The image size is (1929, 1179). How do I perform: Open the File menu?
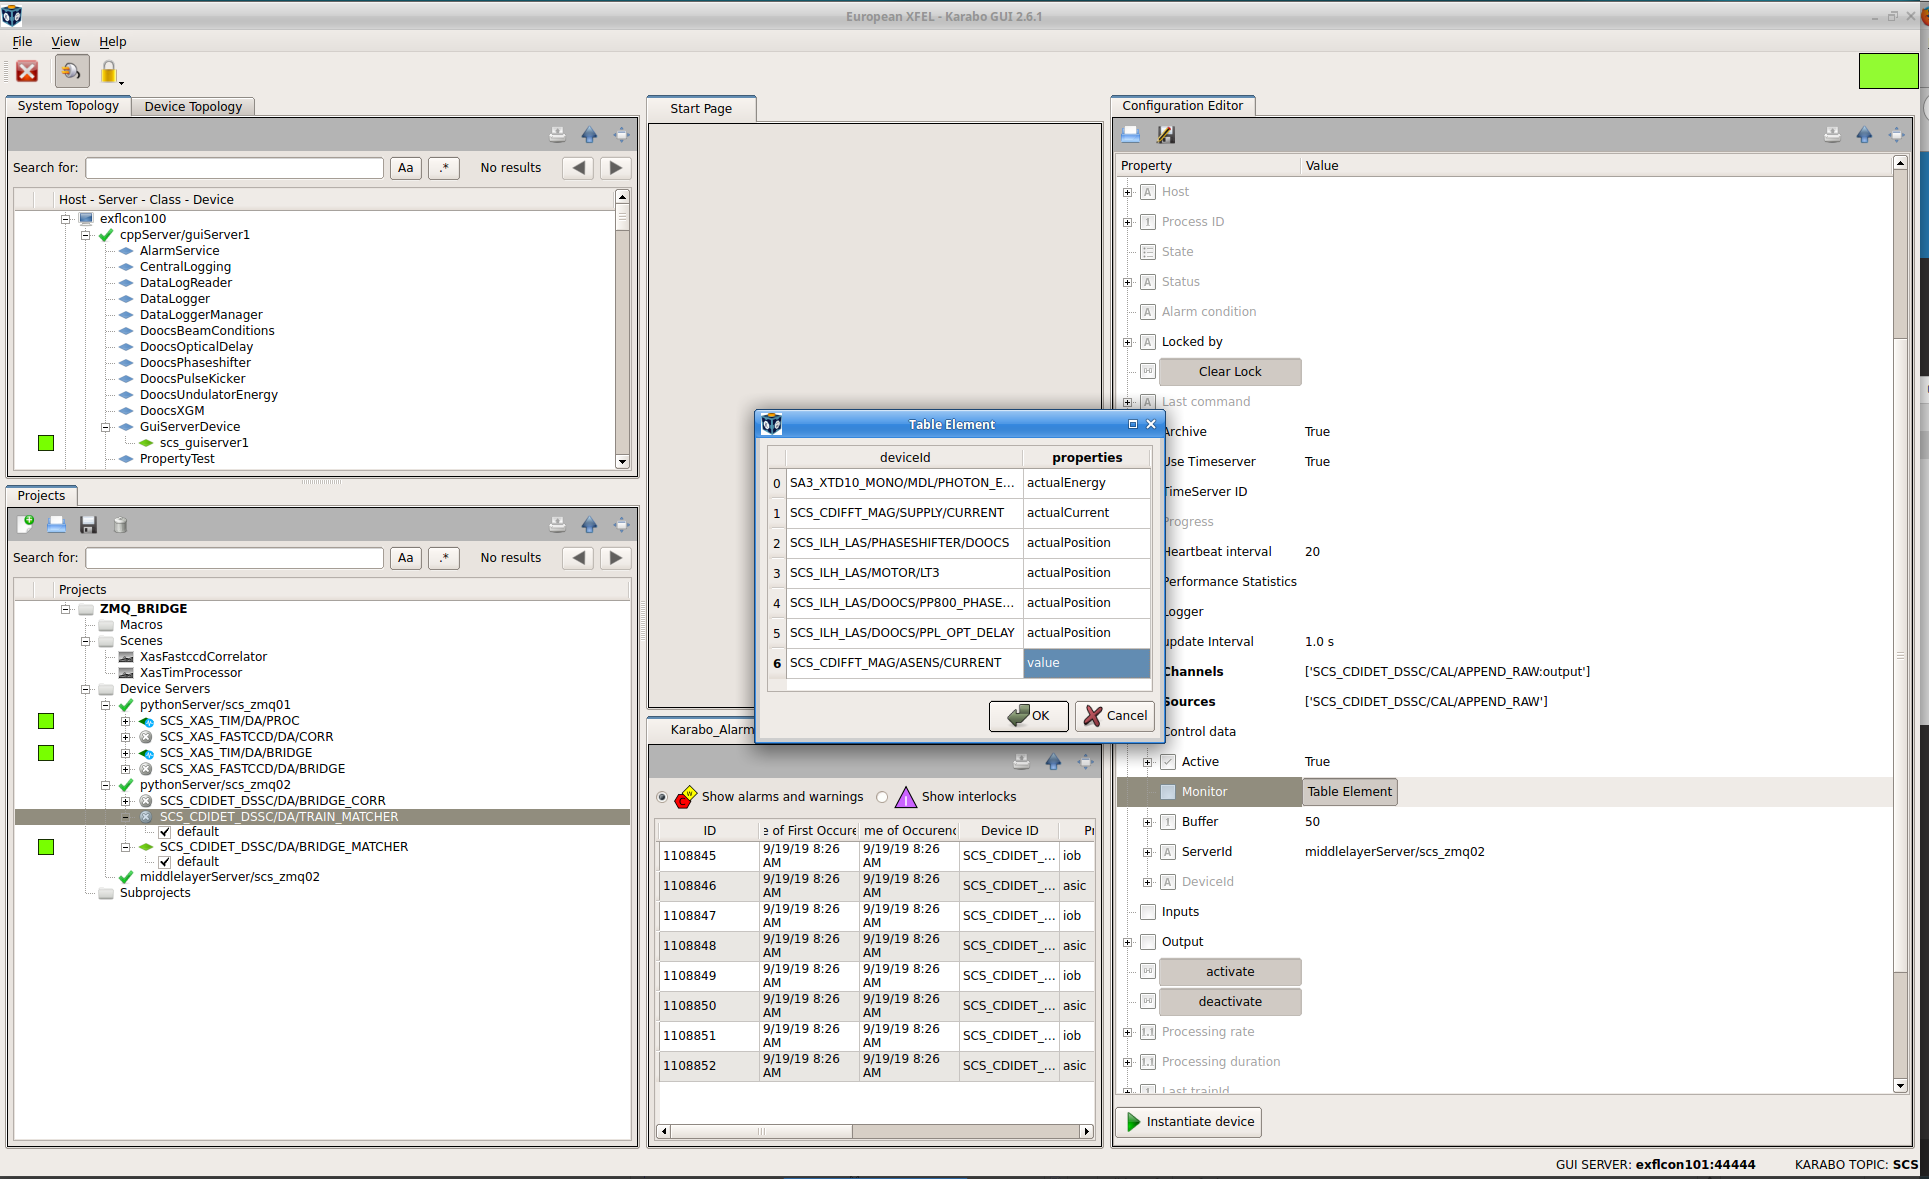click(x=22, y=42)
